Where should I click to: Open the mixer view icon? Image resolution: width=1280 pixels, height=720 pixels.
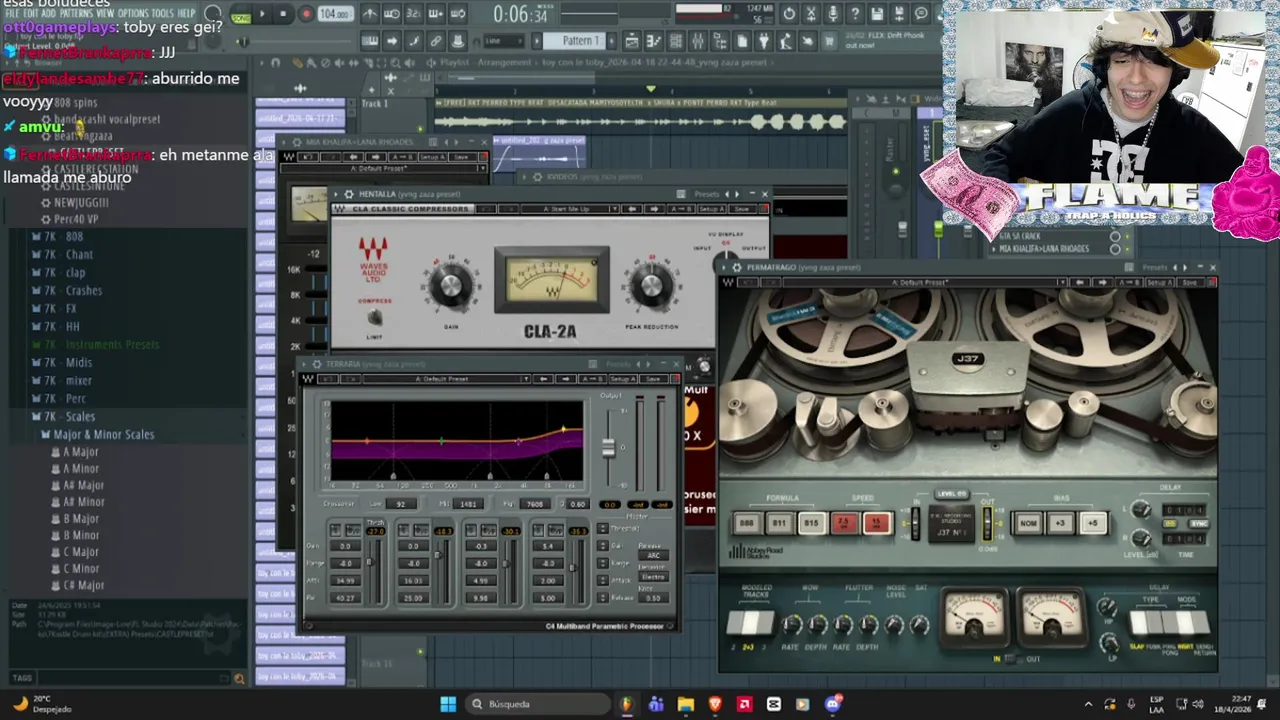pos(697,41)
